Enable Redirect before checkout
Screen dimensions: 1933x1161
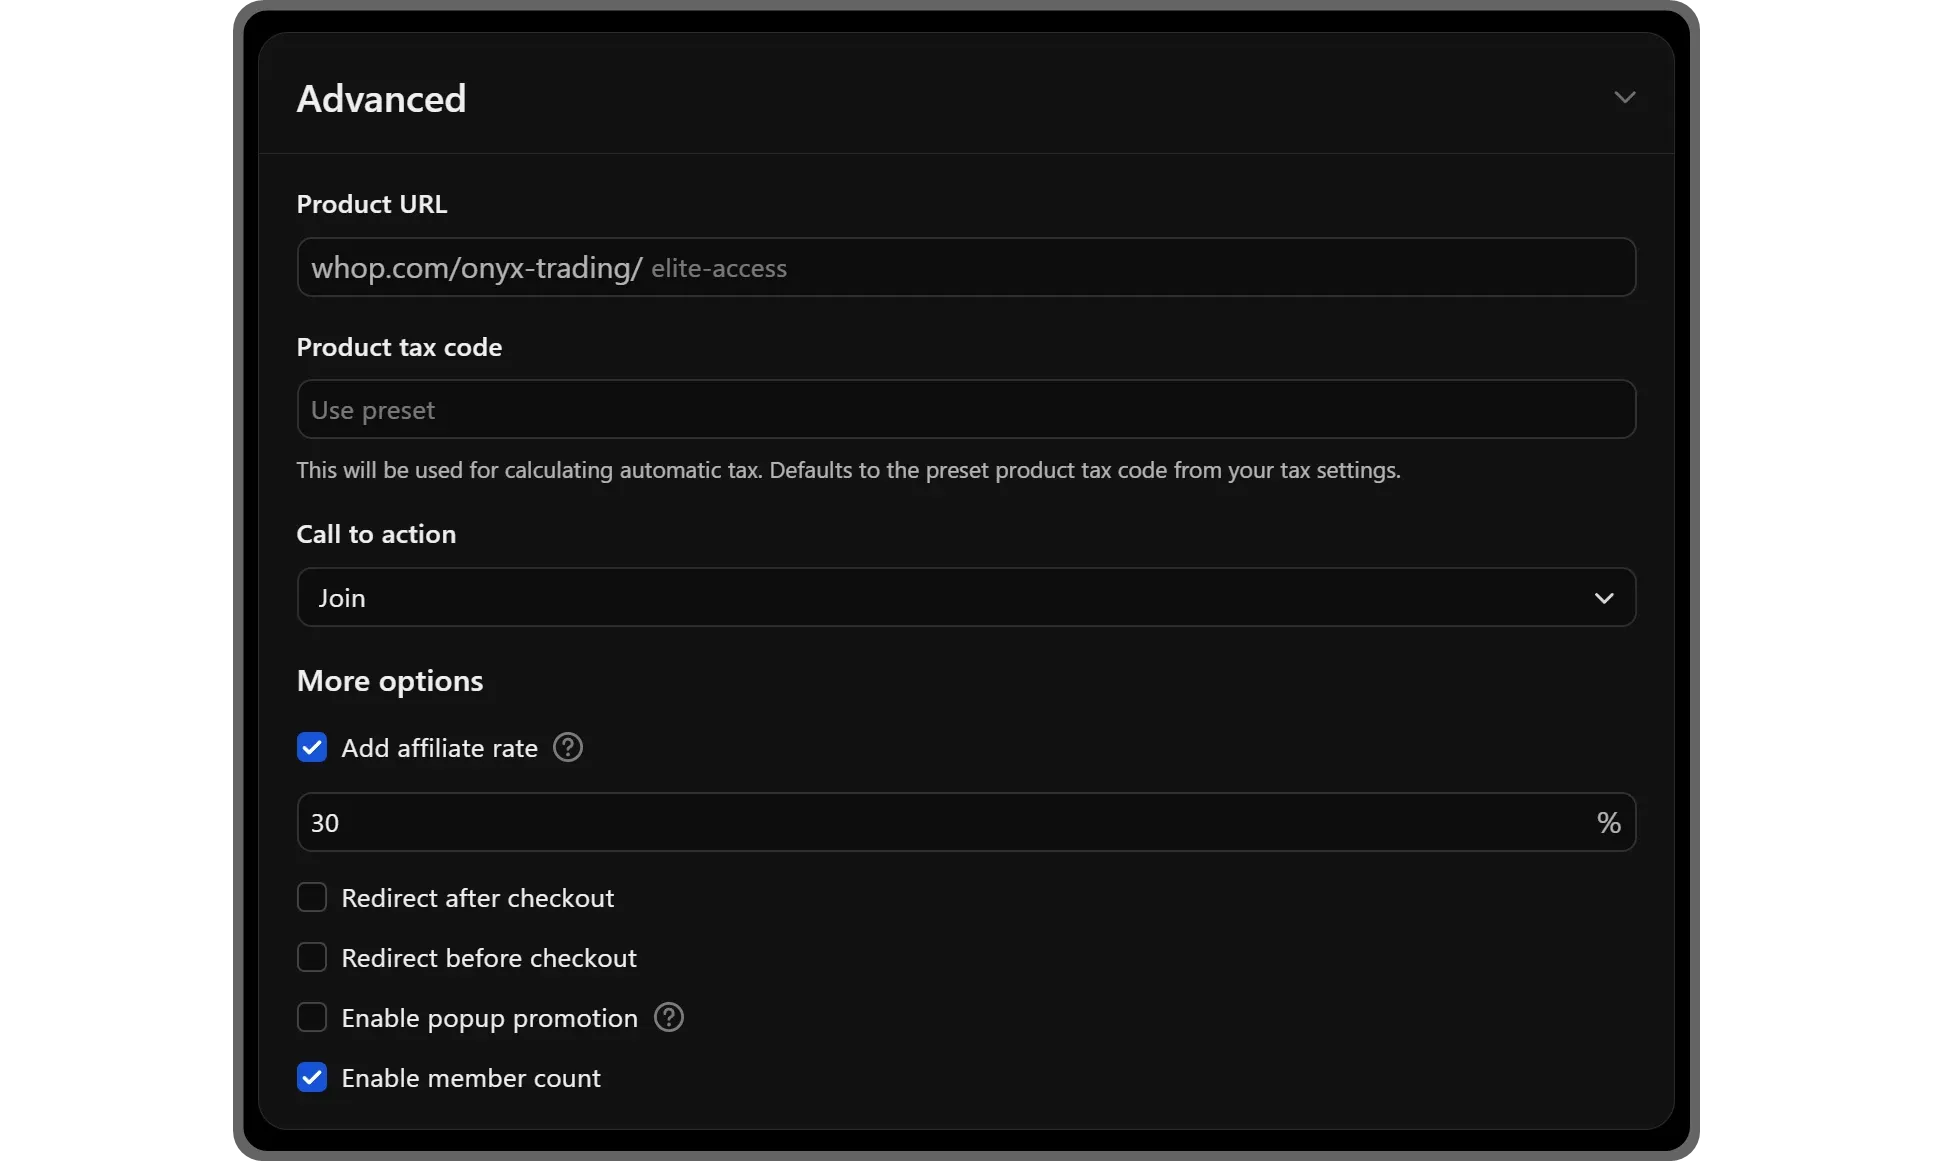pos(312,957)
